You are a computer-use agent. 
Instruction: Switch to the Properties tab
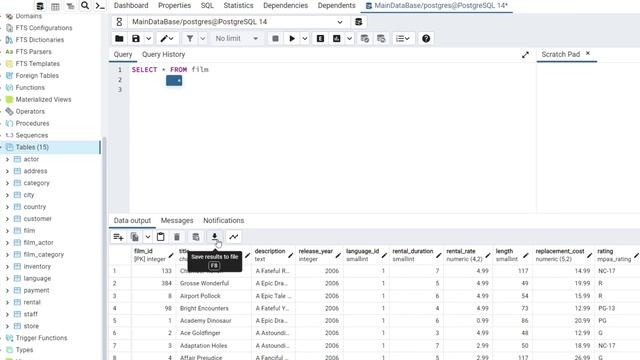[174, 6]
